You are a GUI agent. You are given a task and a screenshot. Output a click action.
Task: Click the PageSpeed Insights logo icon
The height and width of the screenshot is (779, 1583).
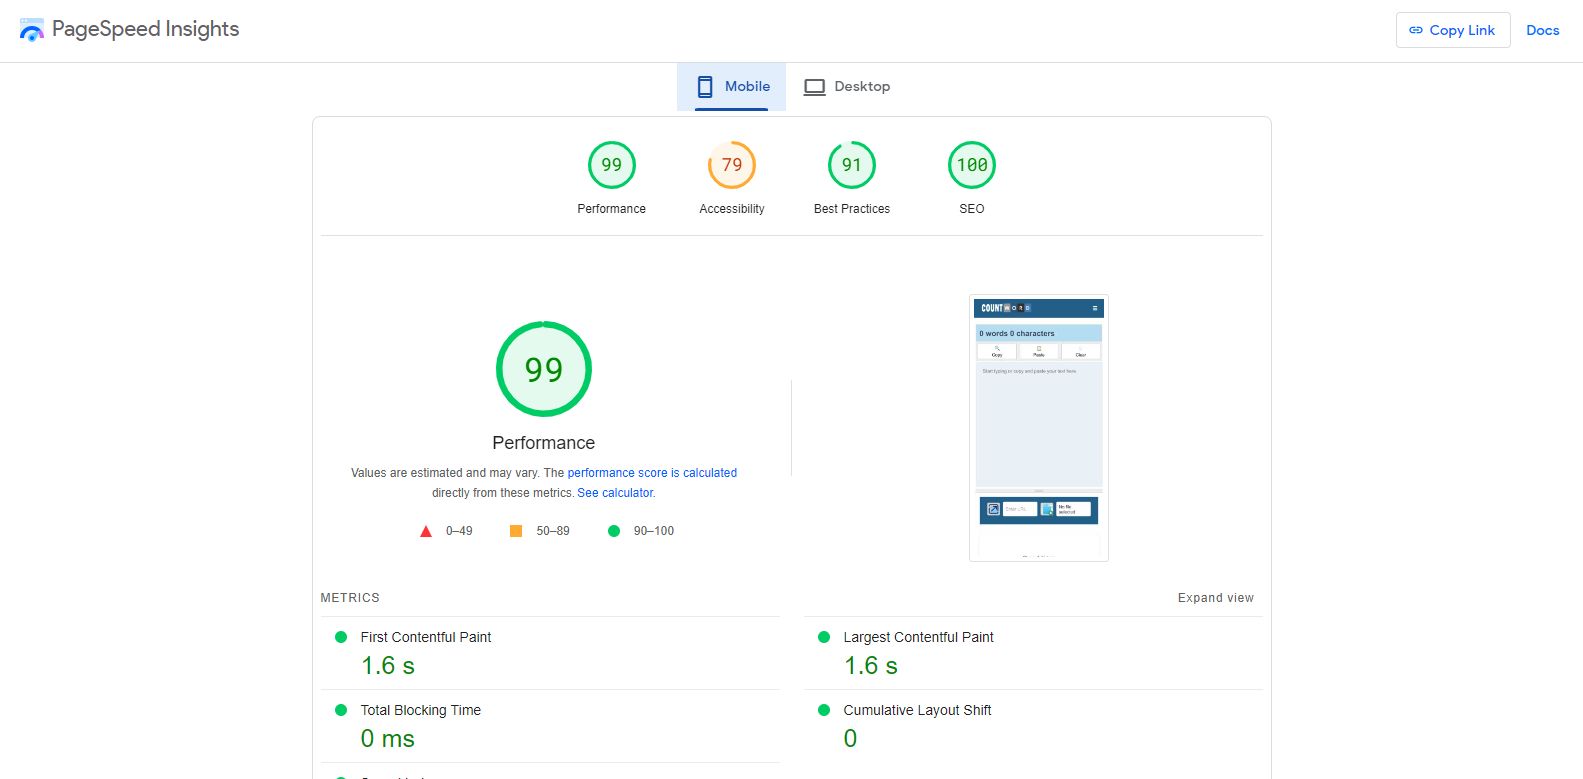coord(32,30)
